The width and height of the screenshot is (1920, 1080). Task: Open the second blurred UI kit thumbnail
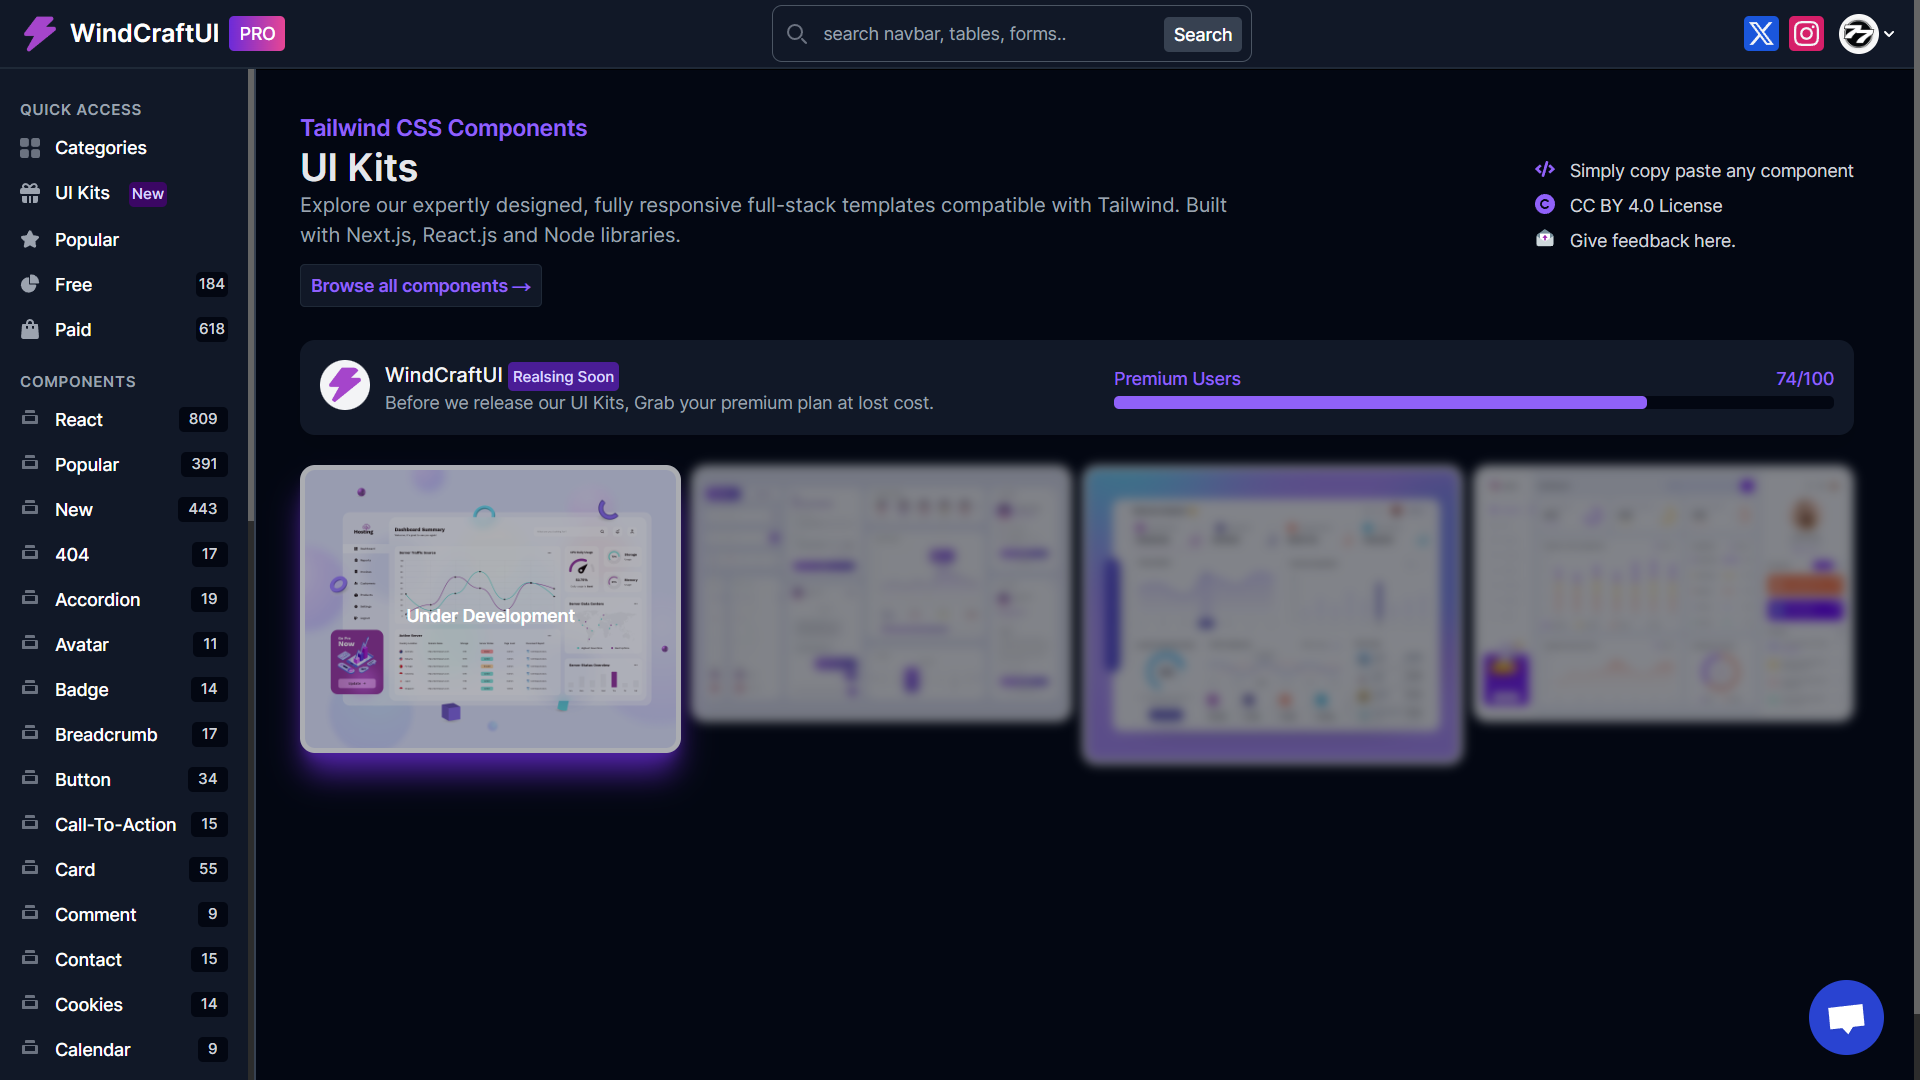point(881,593)
